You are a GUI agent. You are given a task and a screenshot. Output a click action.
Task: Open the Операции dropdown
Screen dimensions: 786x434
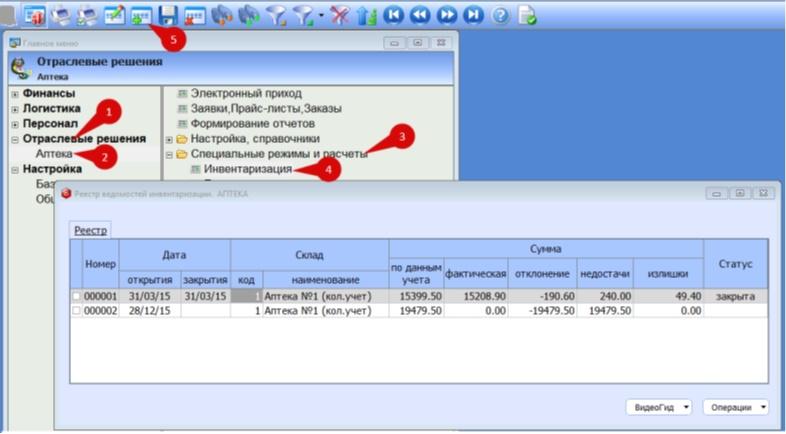tap(736, 407)
